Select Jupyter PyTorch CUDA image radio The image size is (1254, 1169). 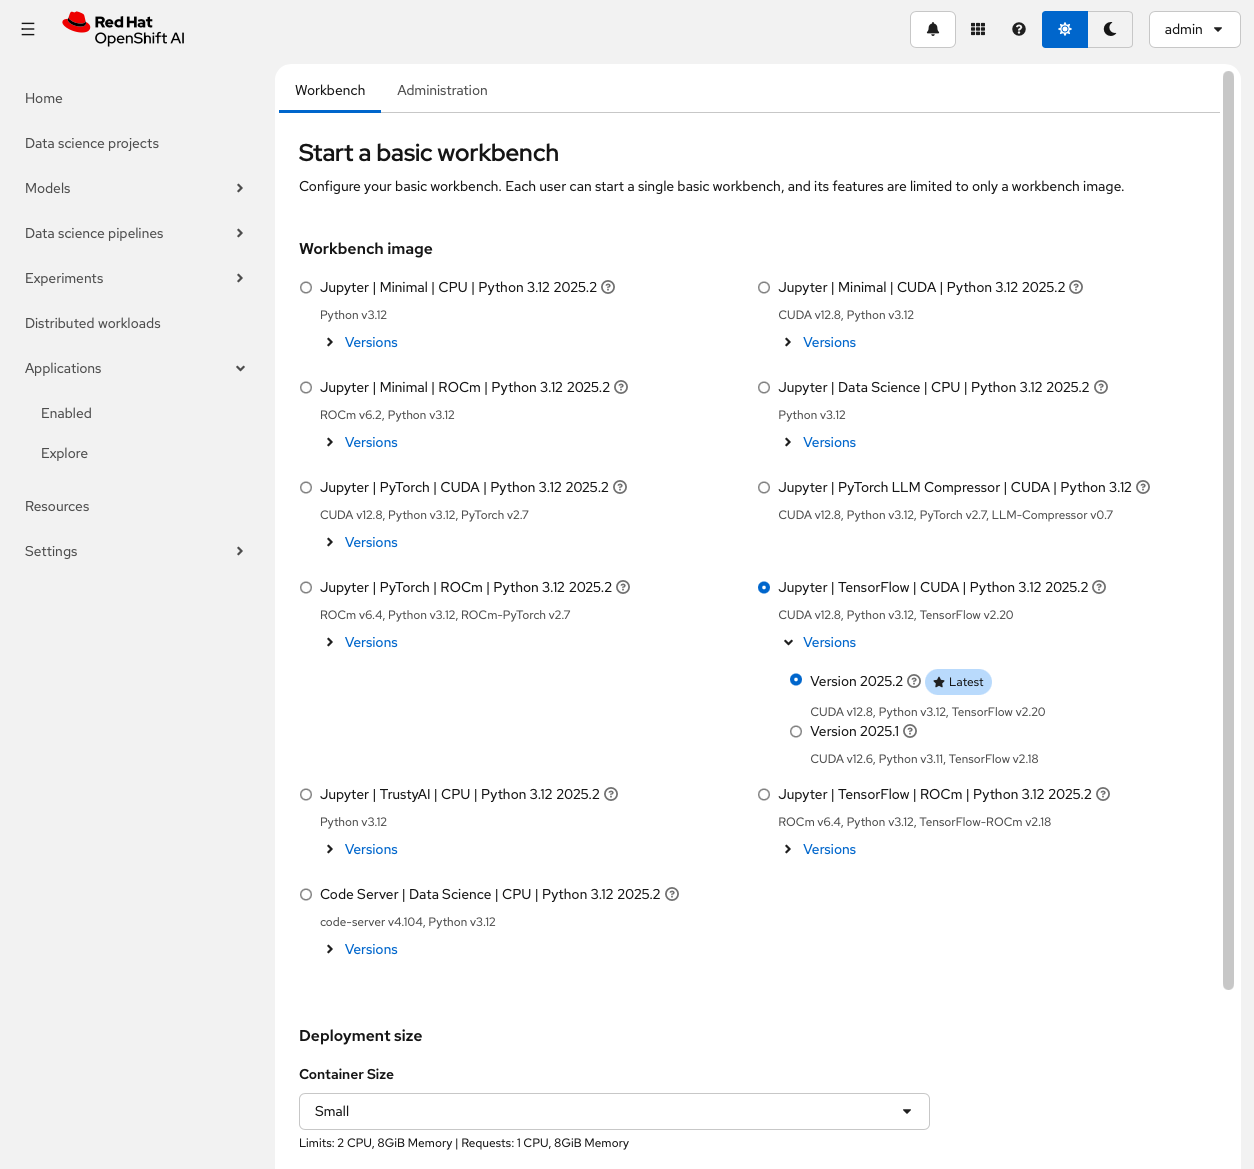point(306,487)
